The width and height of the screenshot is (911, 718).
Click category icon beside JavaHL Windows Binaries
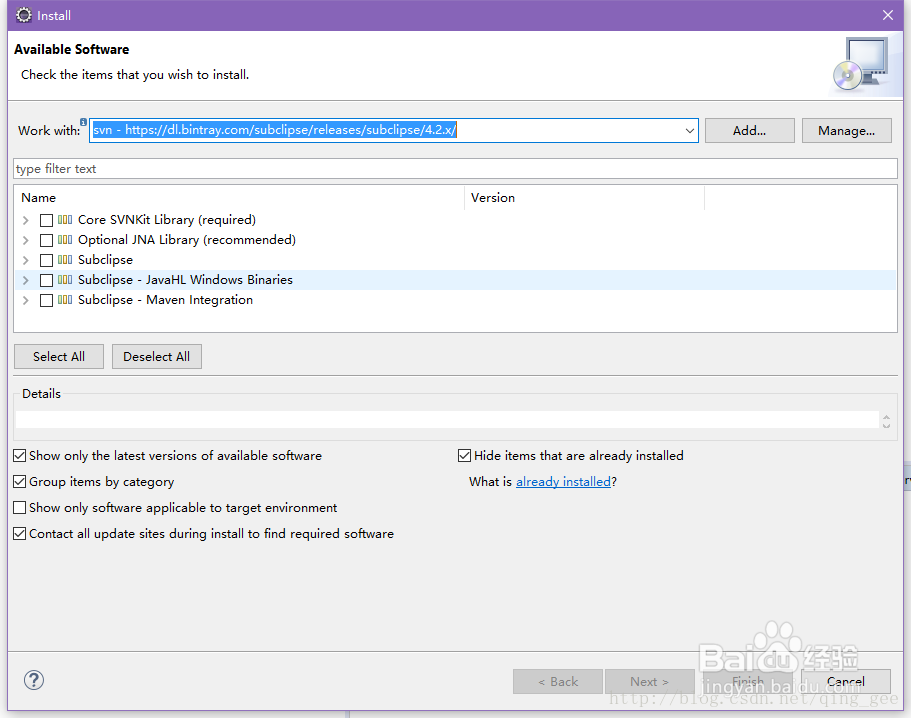(x=65, y=280)
